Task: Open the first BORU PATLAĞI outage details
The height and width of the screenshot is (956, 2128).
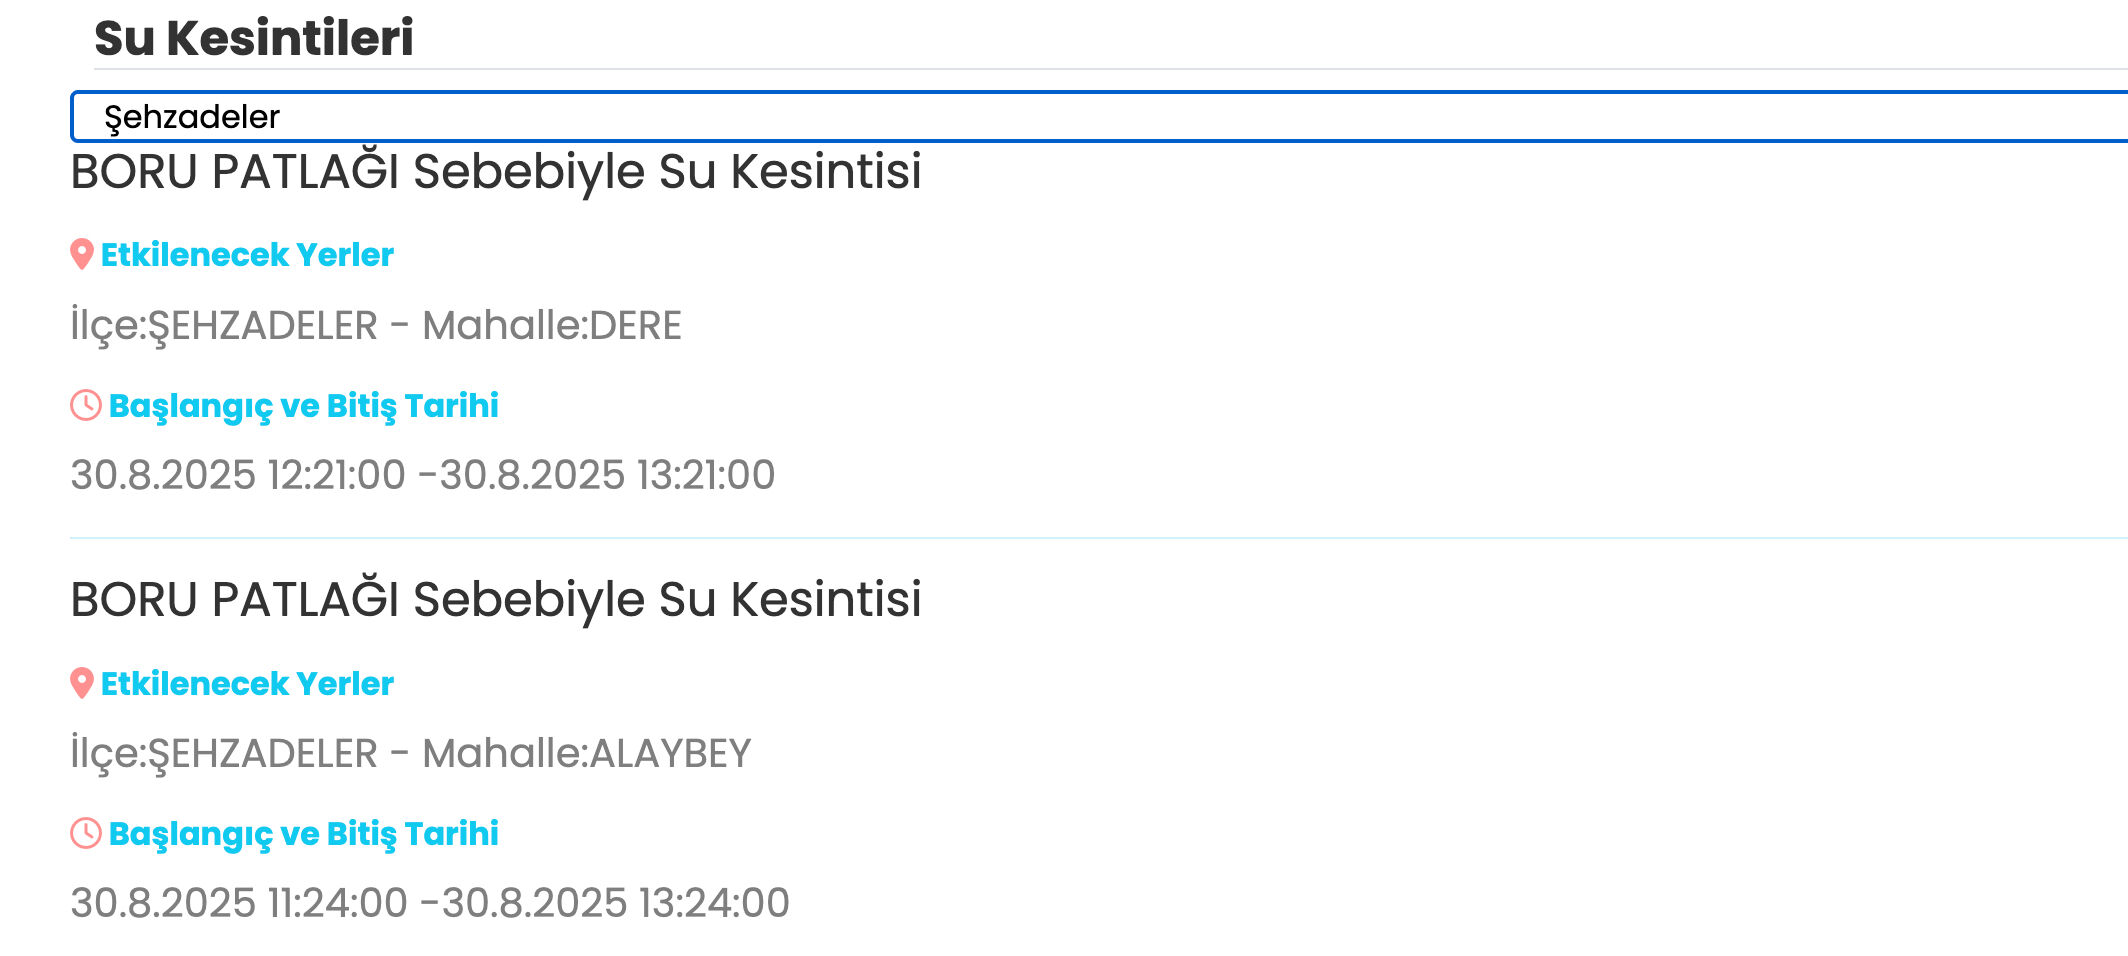Action: pos(497,171)
